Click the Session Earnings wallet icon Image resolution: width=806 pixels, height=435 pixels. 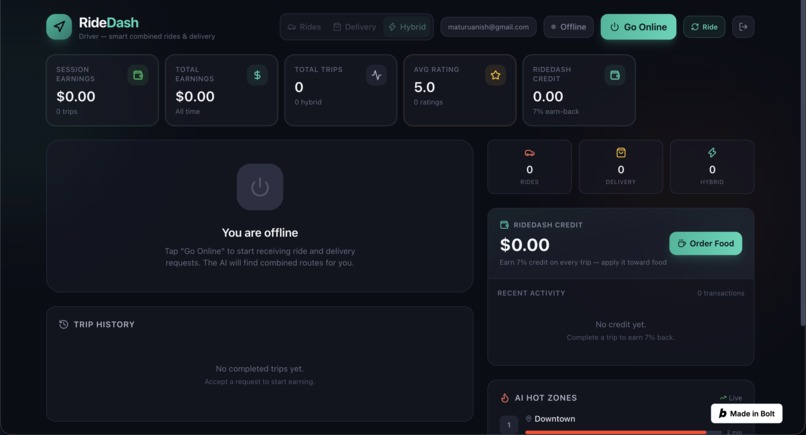point(138,75)
